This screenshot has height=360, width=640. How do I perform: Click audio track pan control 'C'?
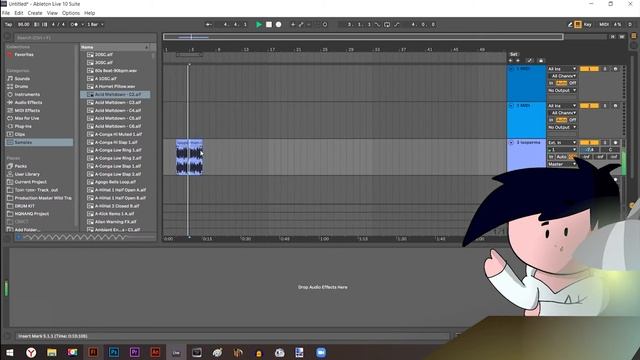[x=610, y=150]
